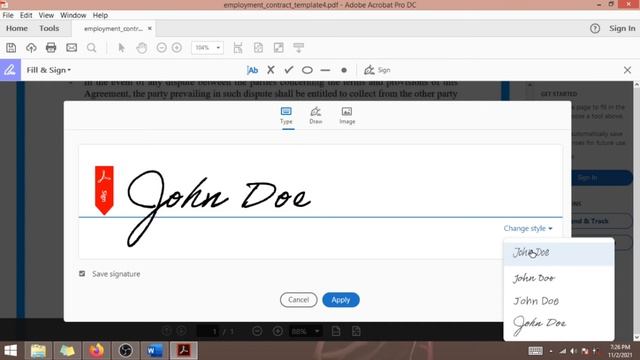This screenshot has width=640, height=360.
Task: Click the volume speaker tray icon
Action: click(x=573, y=351)
